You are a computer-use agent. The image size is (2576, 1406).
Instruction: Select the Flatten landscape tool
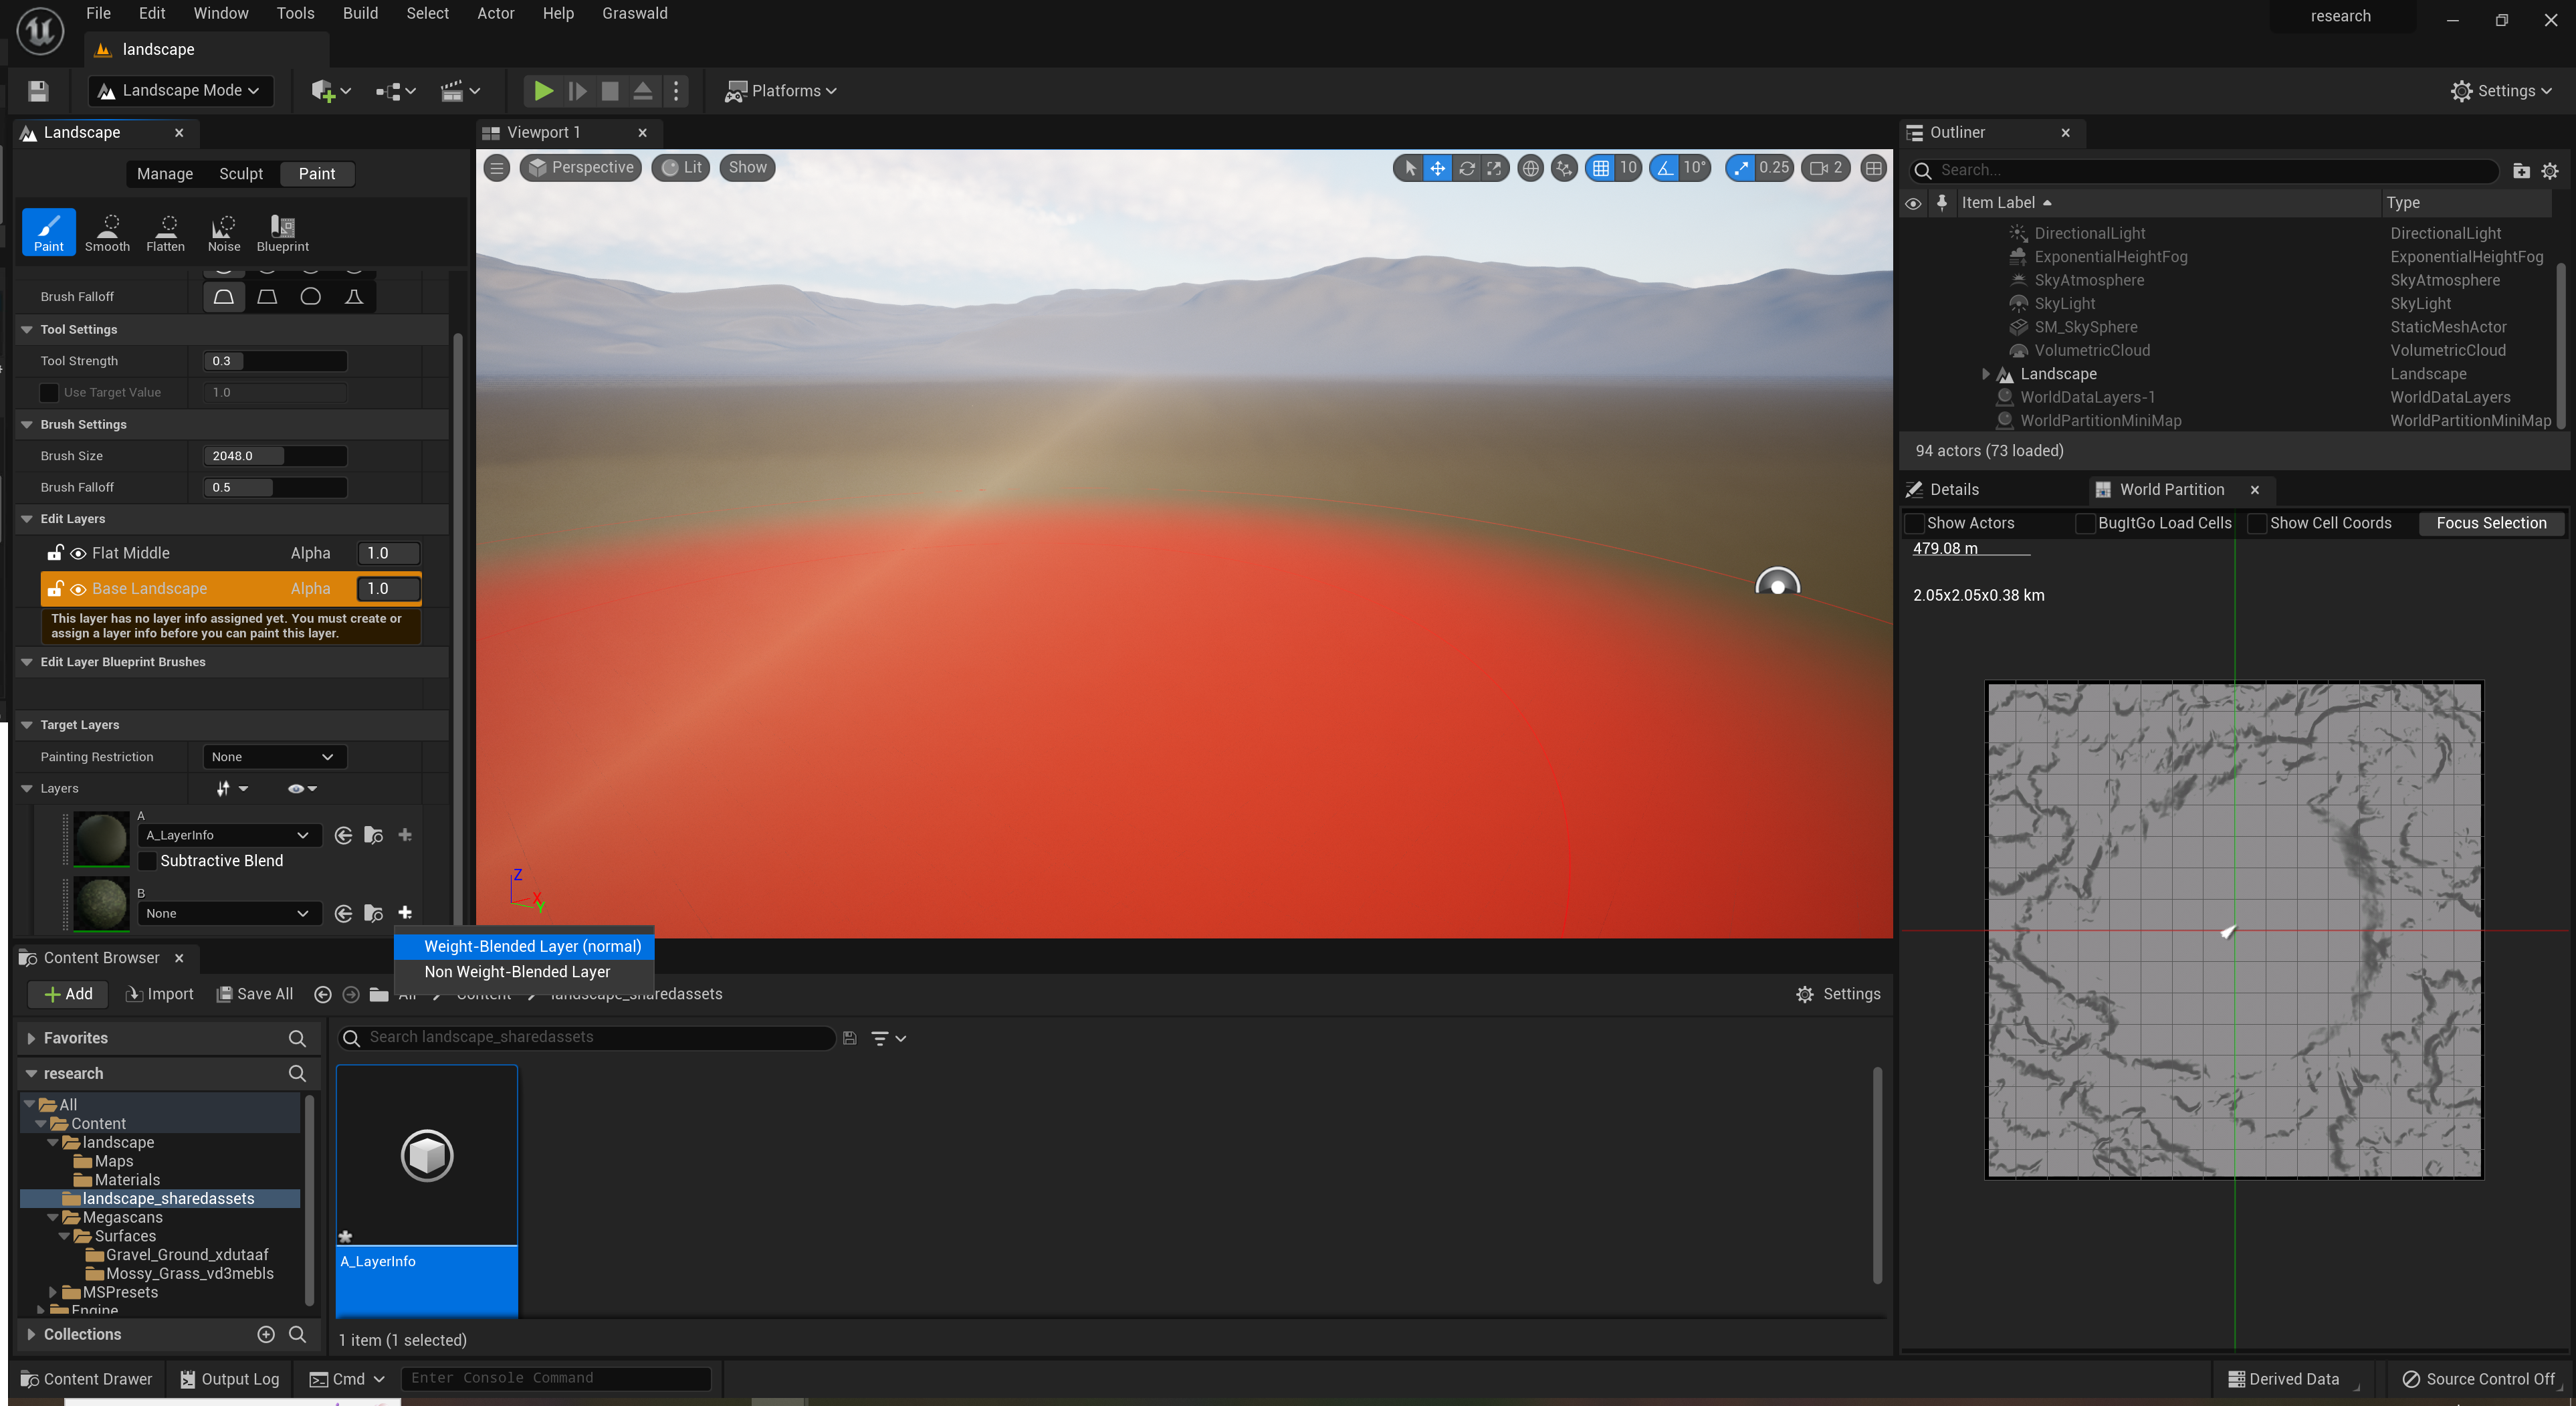(165, 232)
